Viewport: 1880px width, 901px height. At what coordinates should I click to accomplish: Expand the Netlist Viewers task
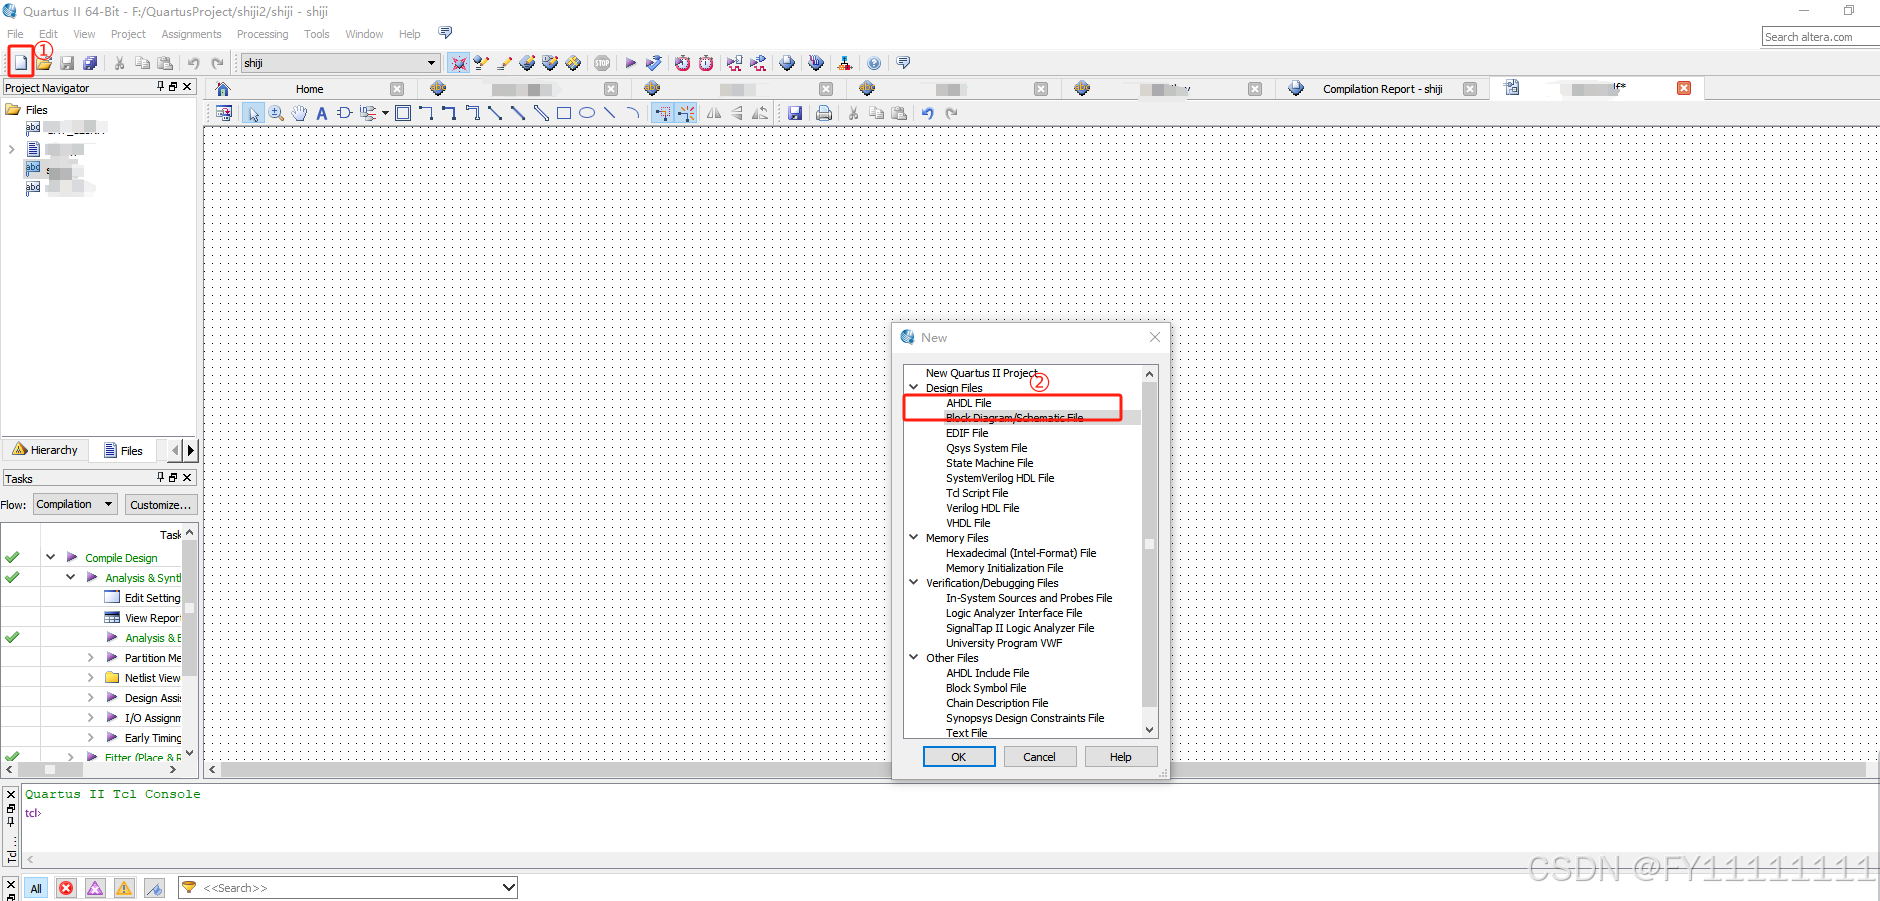[x=90, y=677]
